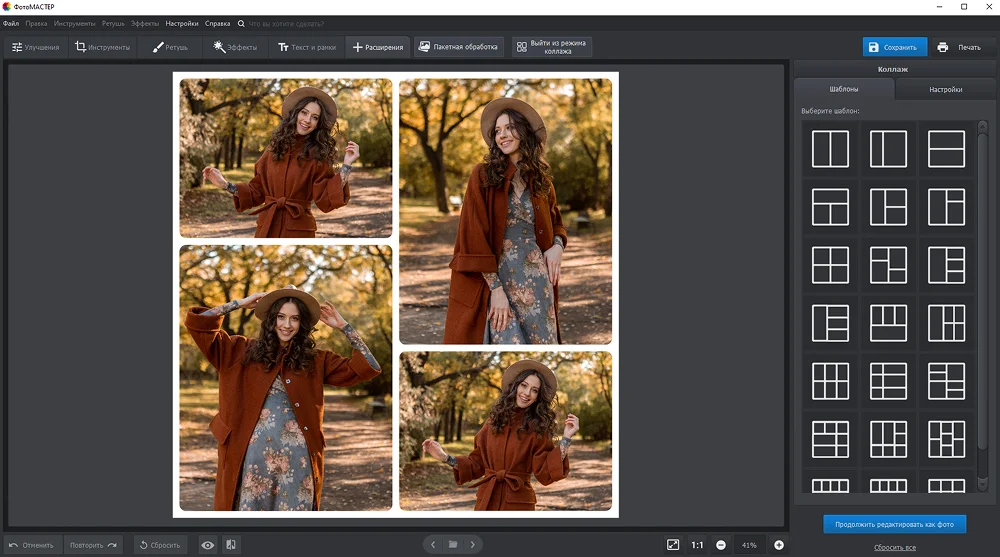
Task: Open folder browser icon in bottom bar
Action: pyautogui.click(x=453, y=544)
